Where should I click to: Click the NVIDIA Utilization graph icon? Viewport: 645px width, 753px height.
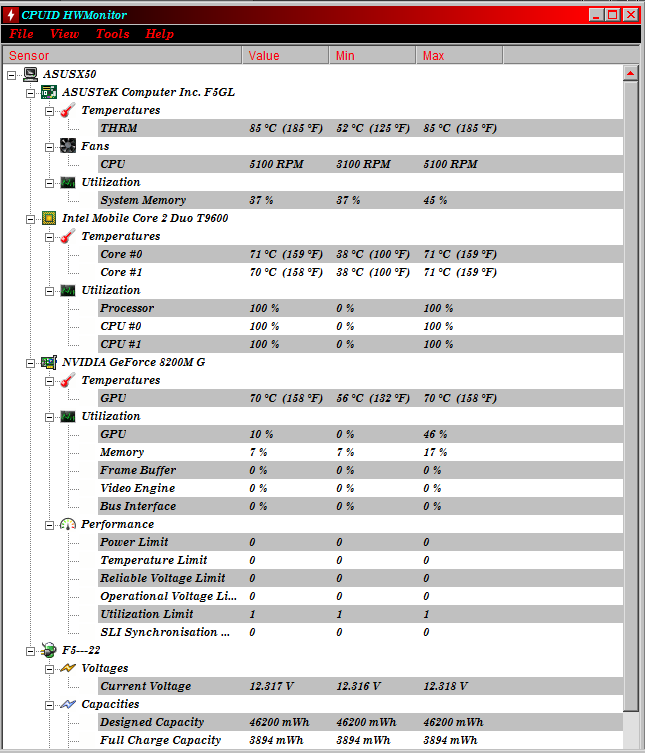[68, 416]
